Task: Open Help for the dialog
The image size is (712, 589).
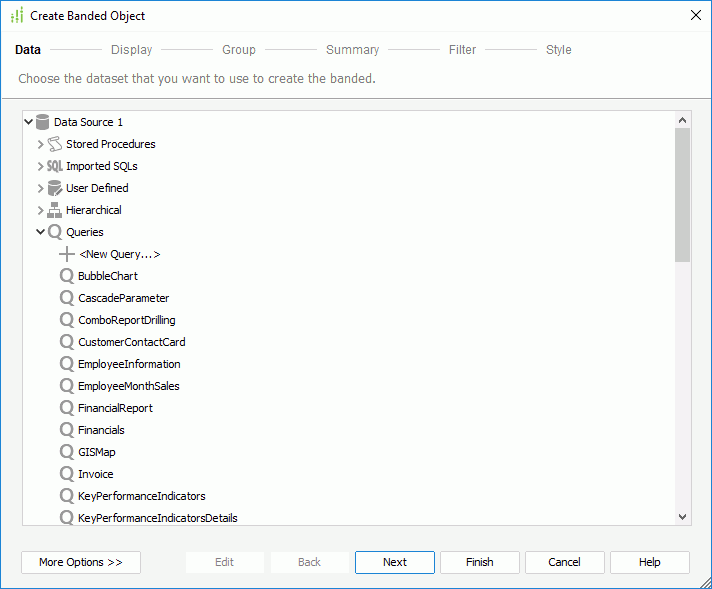Action: pos(649,562)
